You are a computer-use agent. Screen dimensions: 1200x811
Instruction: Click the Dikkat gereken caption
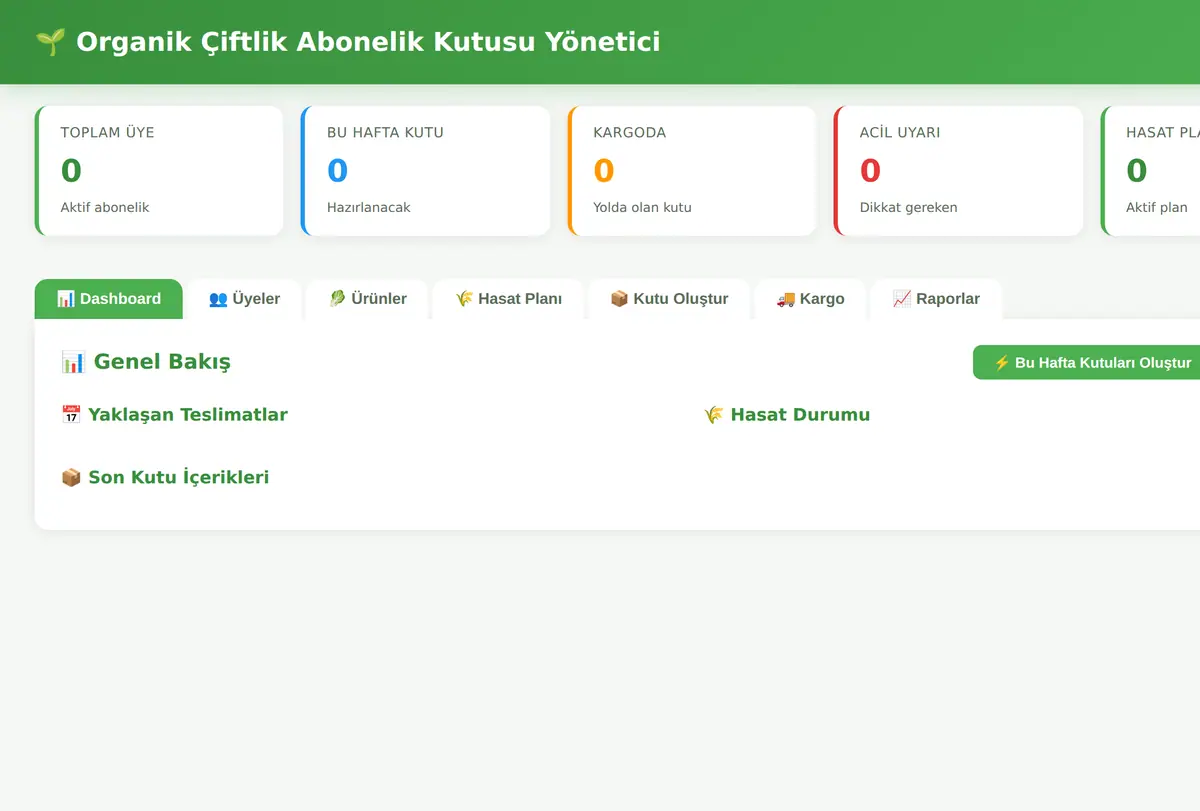coord(909,208)
